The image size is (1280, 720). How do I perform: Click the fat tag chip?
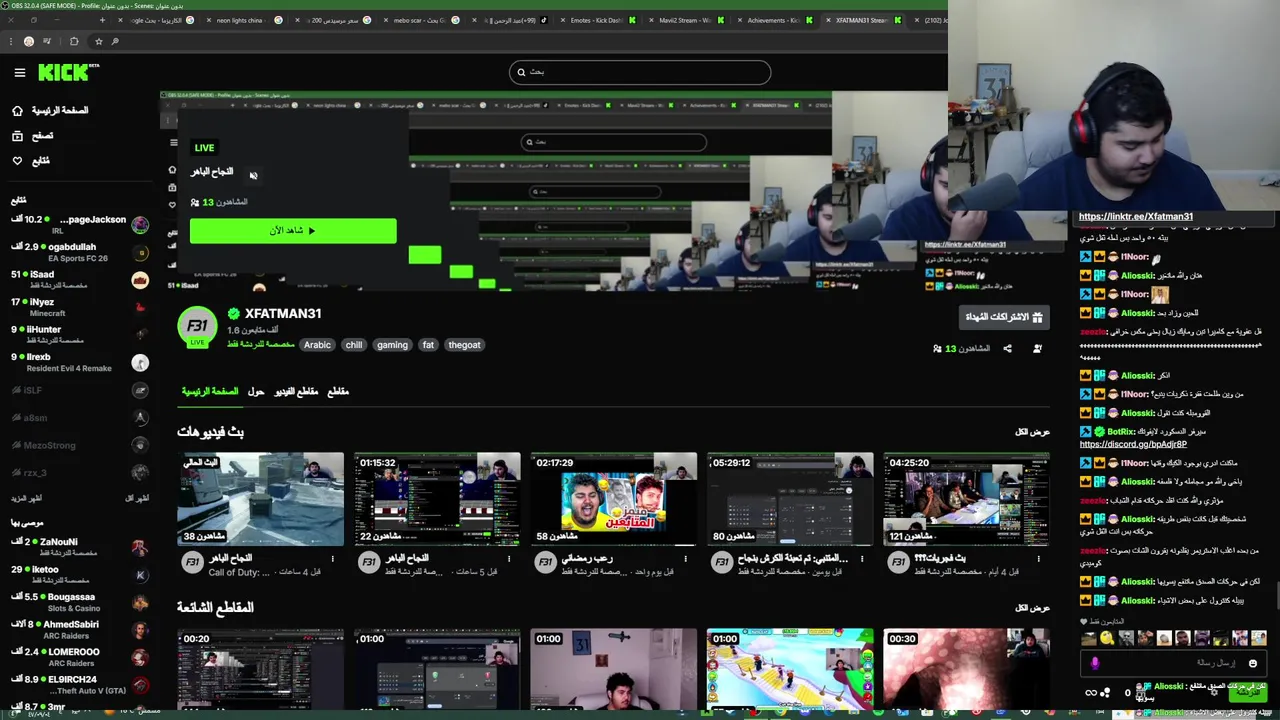pos(428,345)
